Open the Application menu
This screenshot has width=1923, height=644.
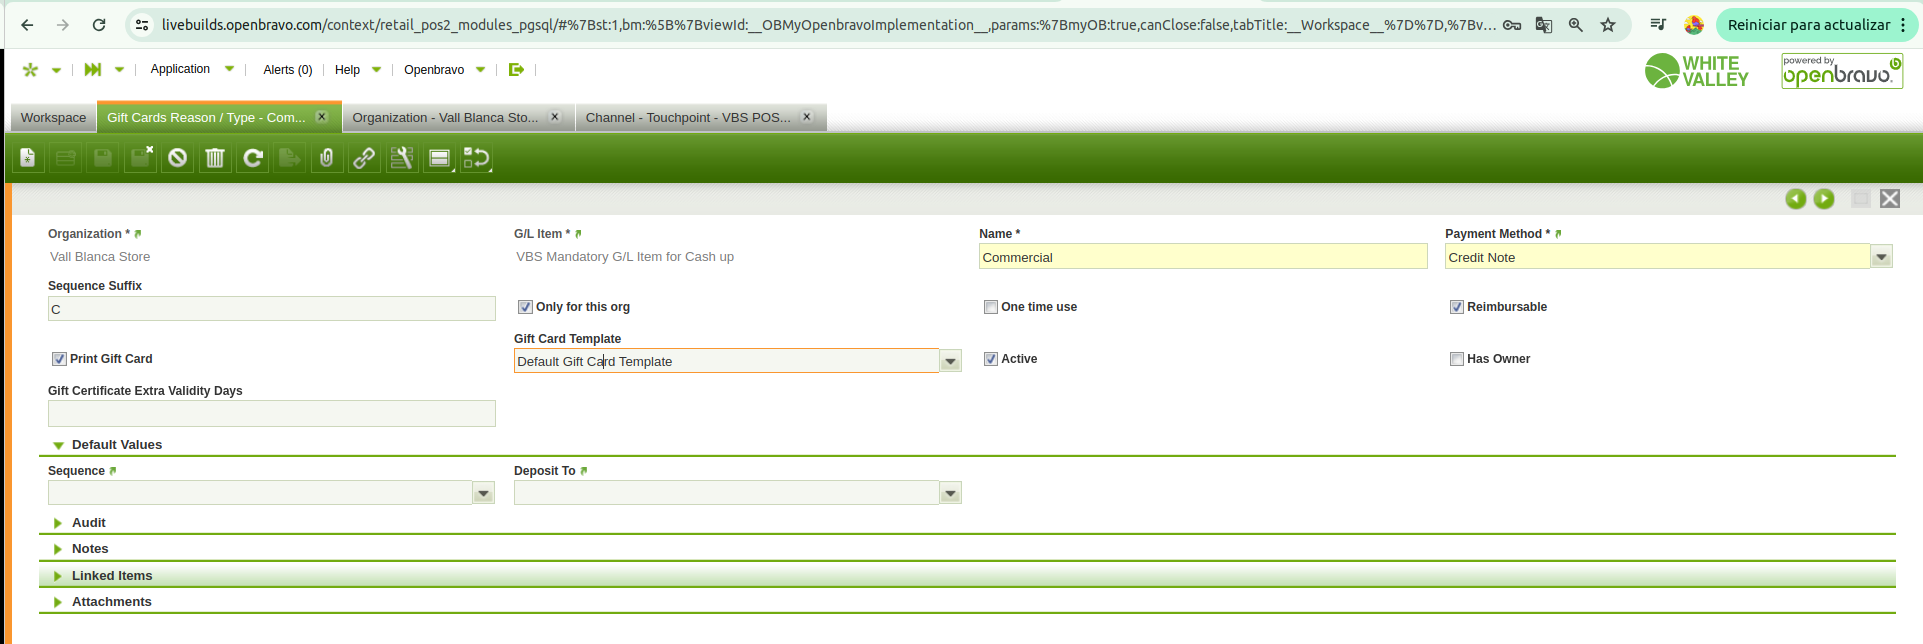[x=192, y=69]
